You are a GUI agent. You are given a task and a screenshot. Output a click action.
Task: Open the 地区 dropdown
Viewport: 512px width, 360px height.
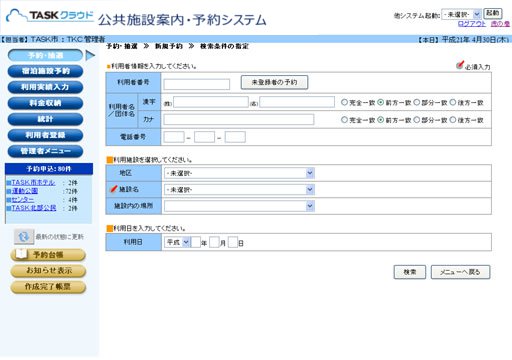click(239, 173)
